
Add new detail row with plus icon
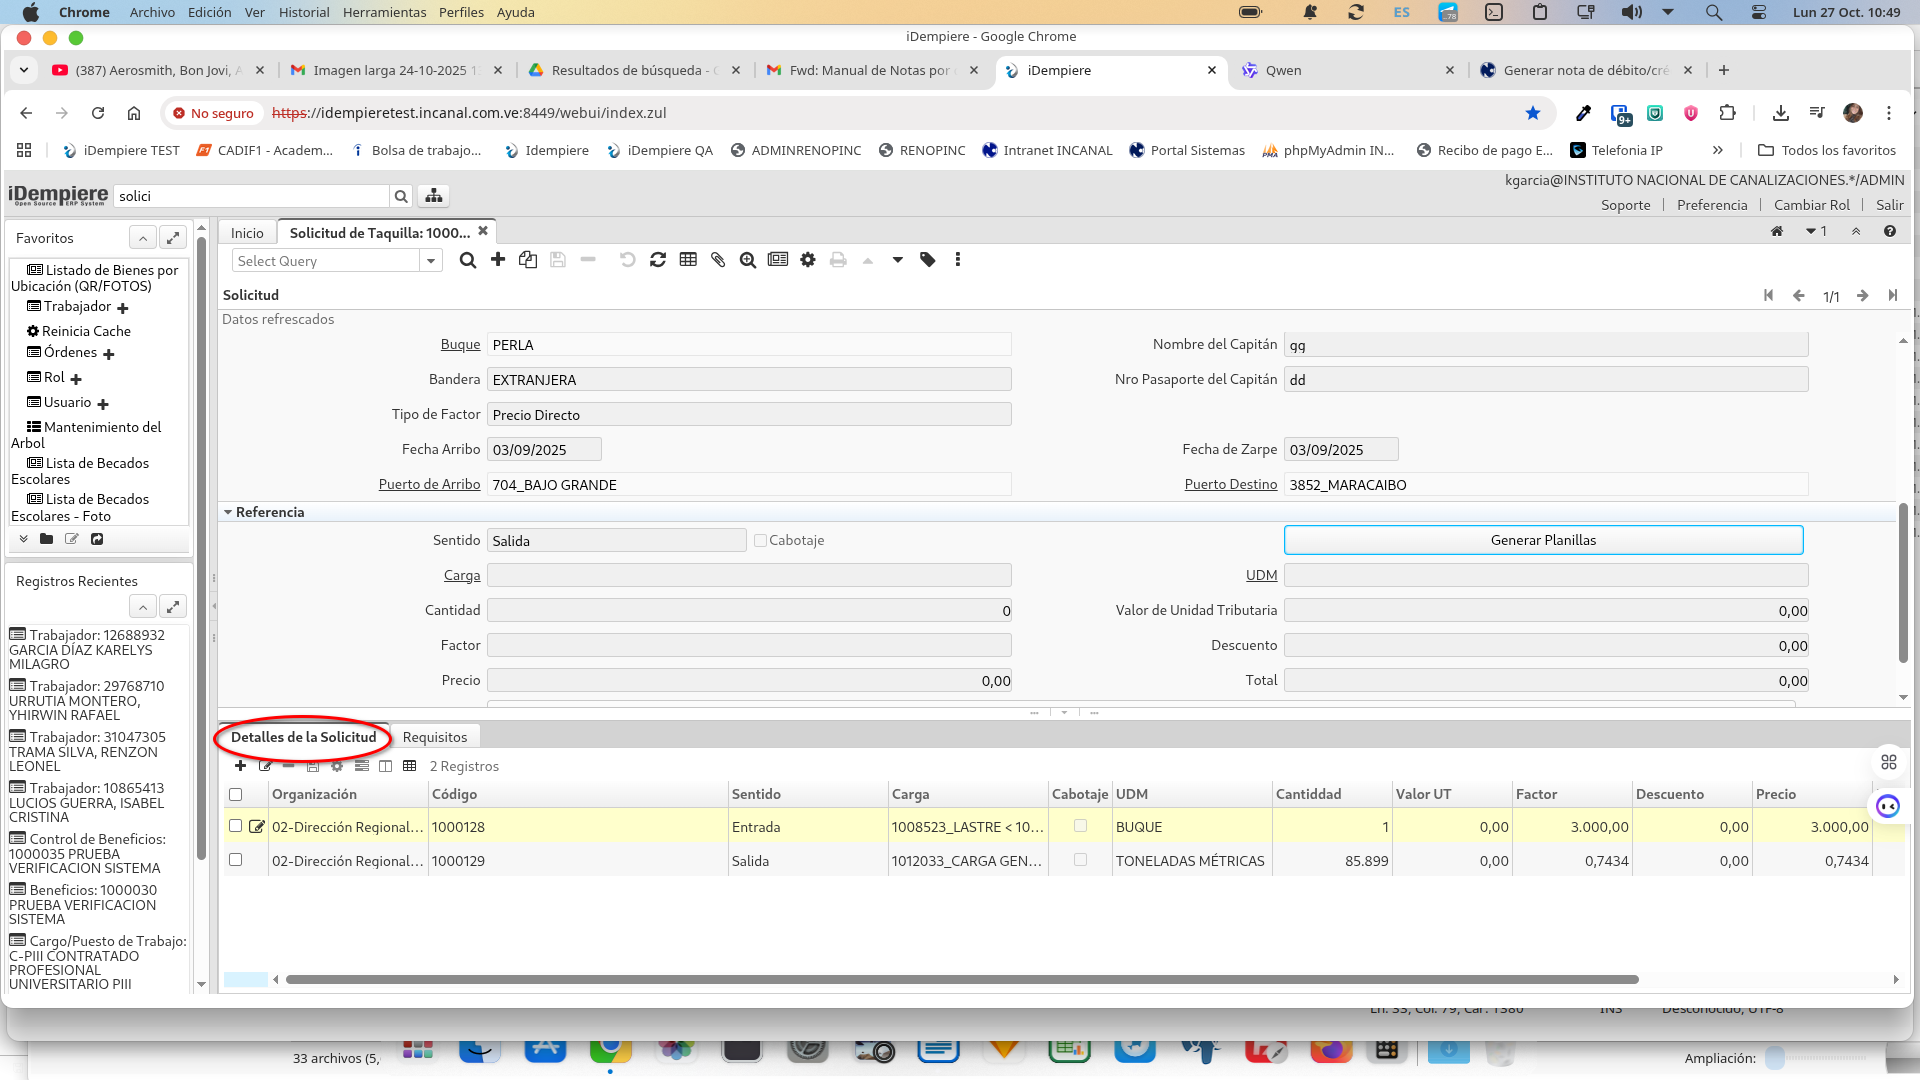(240, 766)
